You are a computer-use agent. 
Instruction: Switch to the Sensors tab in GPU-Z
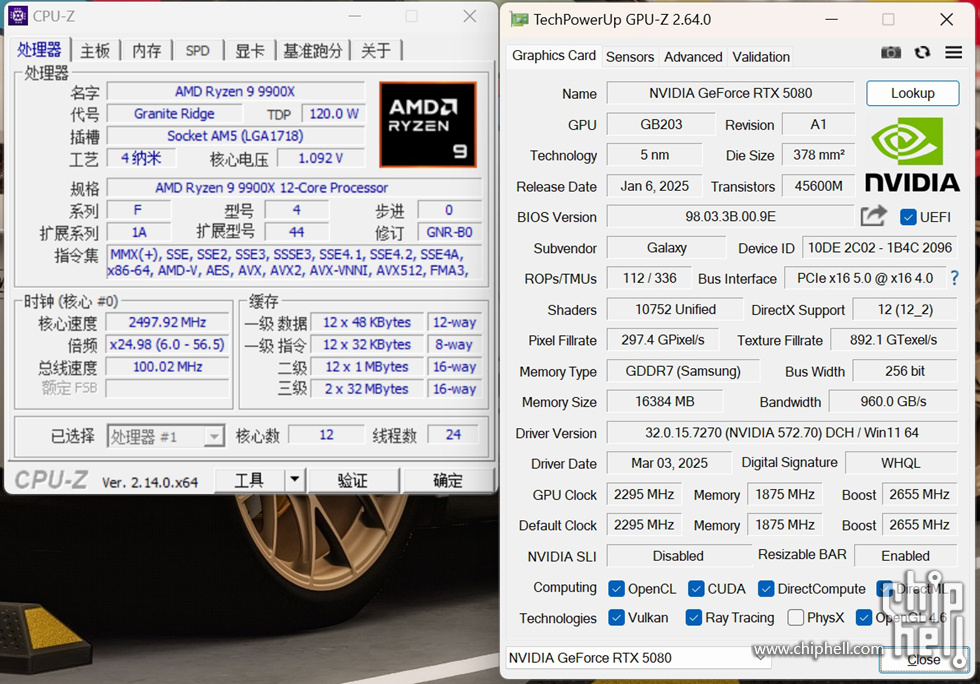click(630, 57)
